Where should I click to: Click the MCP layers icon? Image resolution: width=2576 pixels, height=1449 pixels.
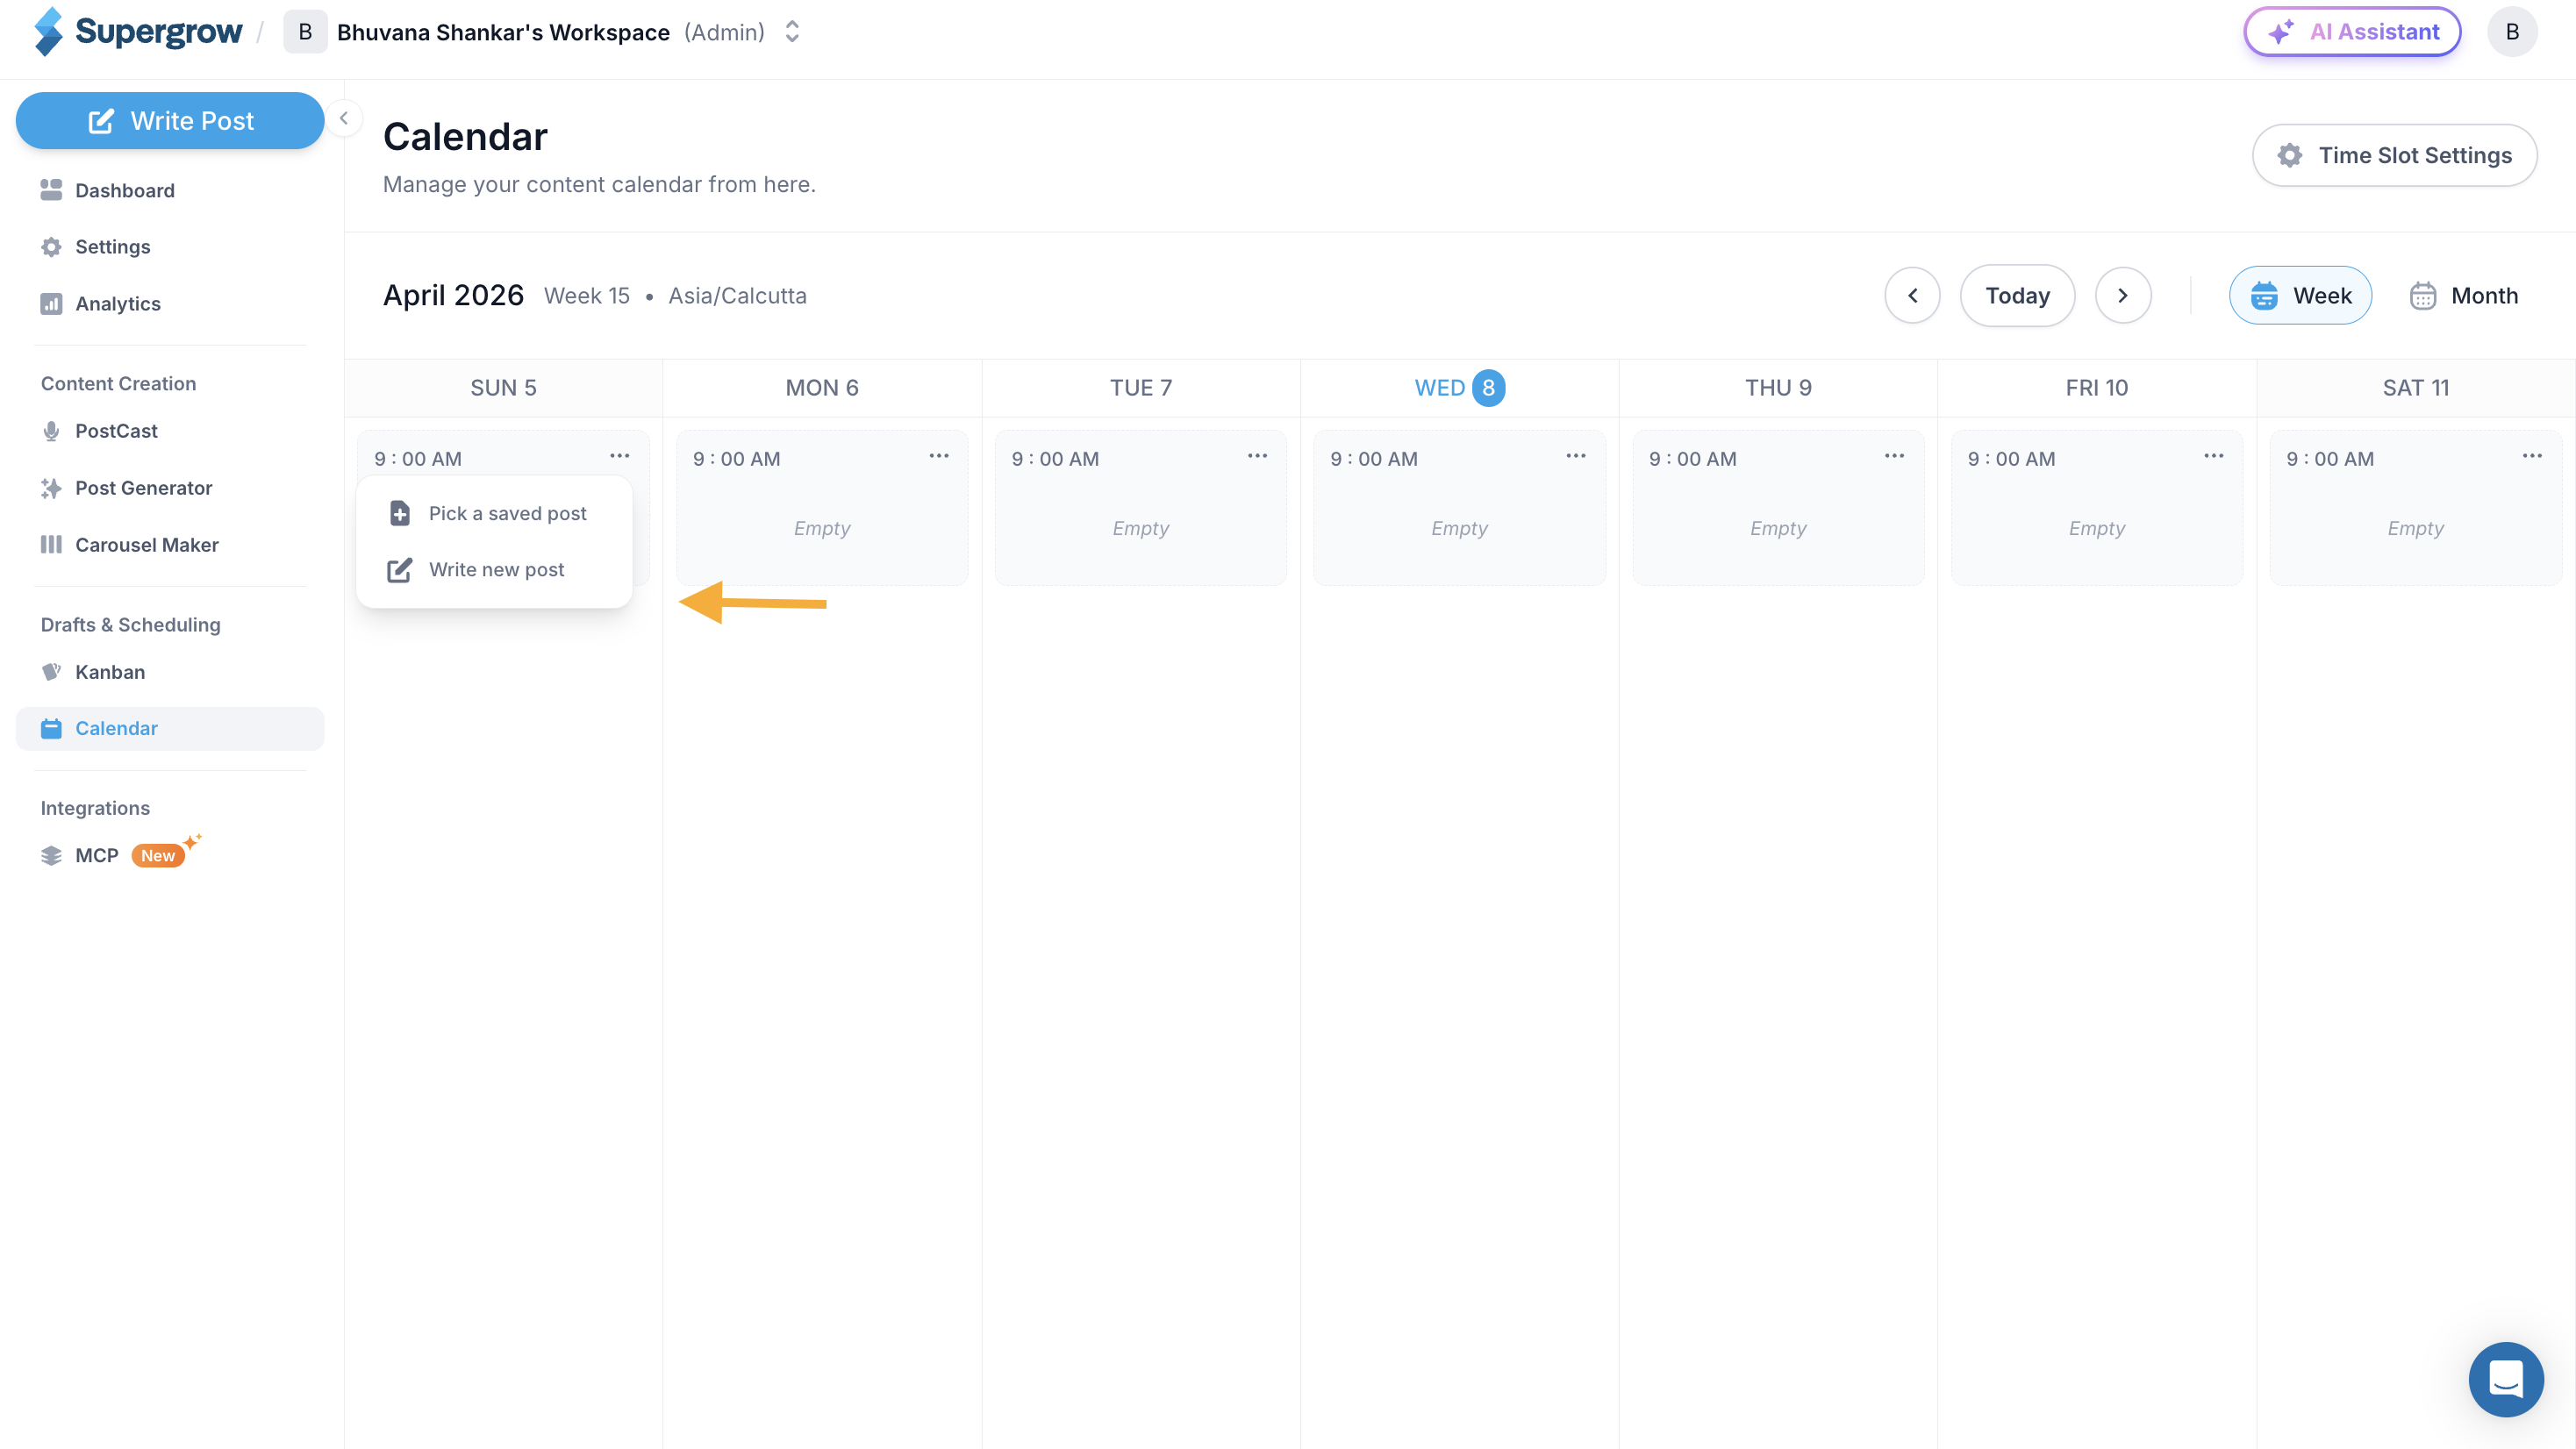51,856
